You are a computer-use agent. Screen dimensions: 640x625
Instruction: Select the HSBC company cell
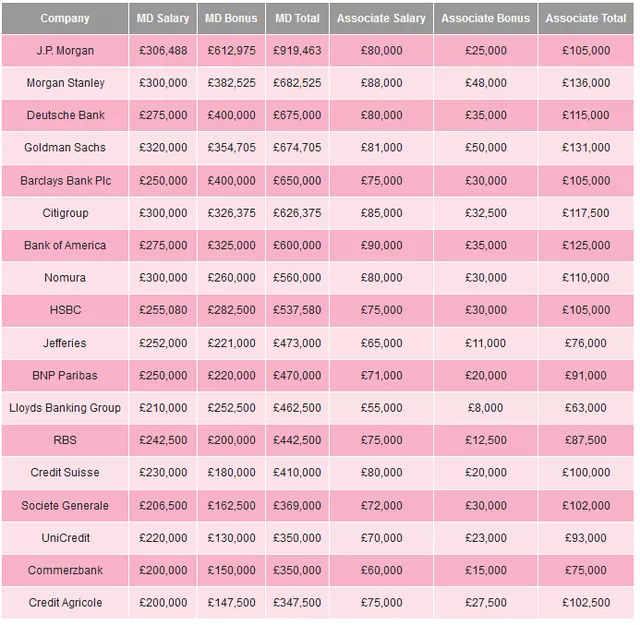[65, 310]
